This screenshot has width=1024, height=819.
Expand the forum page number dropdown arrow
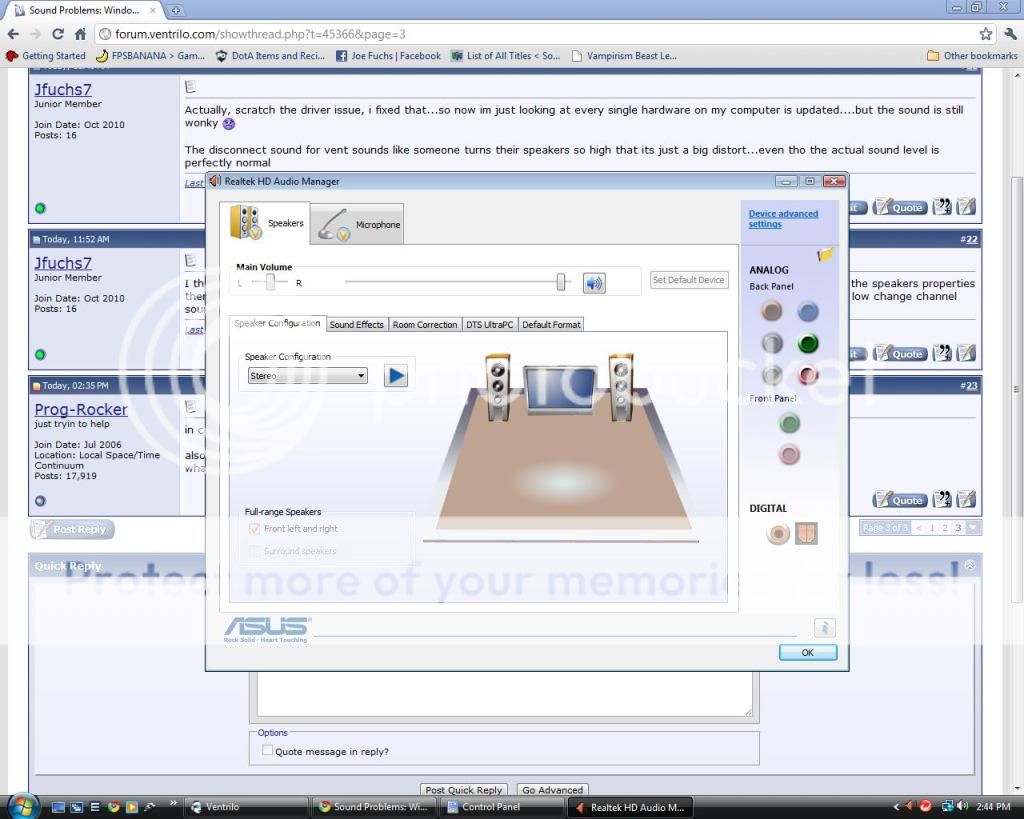point(973,528)
